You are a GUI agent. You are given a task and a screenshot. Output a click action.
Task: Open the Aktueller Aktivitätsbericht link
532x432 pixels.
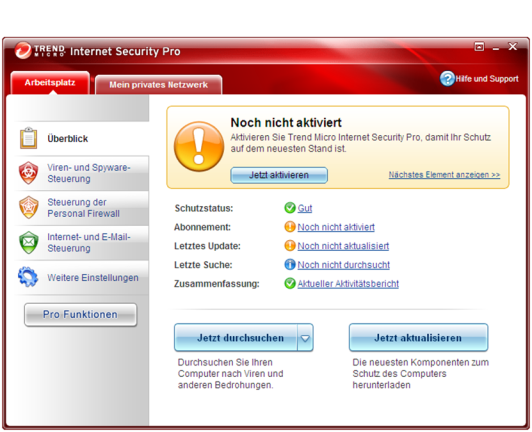click(348, 284)
